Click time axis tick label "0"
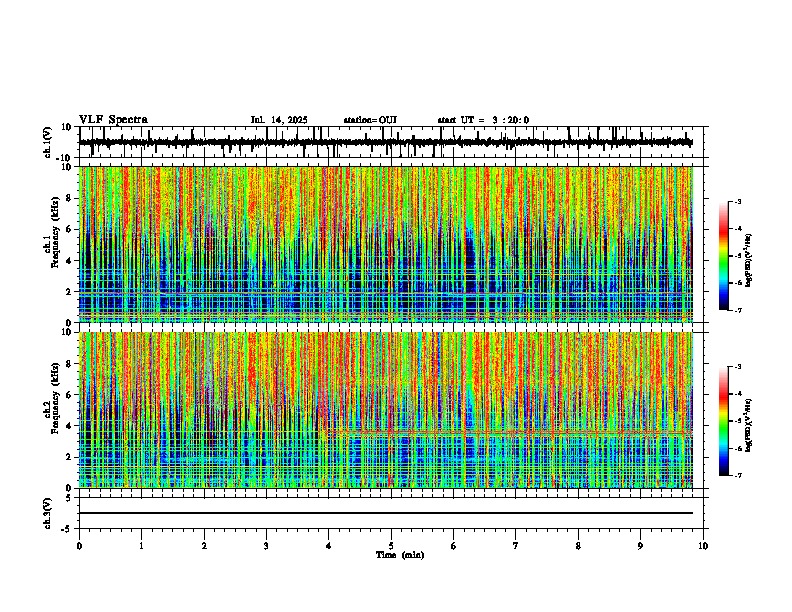This screenshot has height=612, width=792. (x=79, y=546)
